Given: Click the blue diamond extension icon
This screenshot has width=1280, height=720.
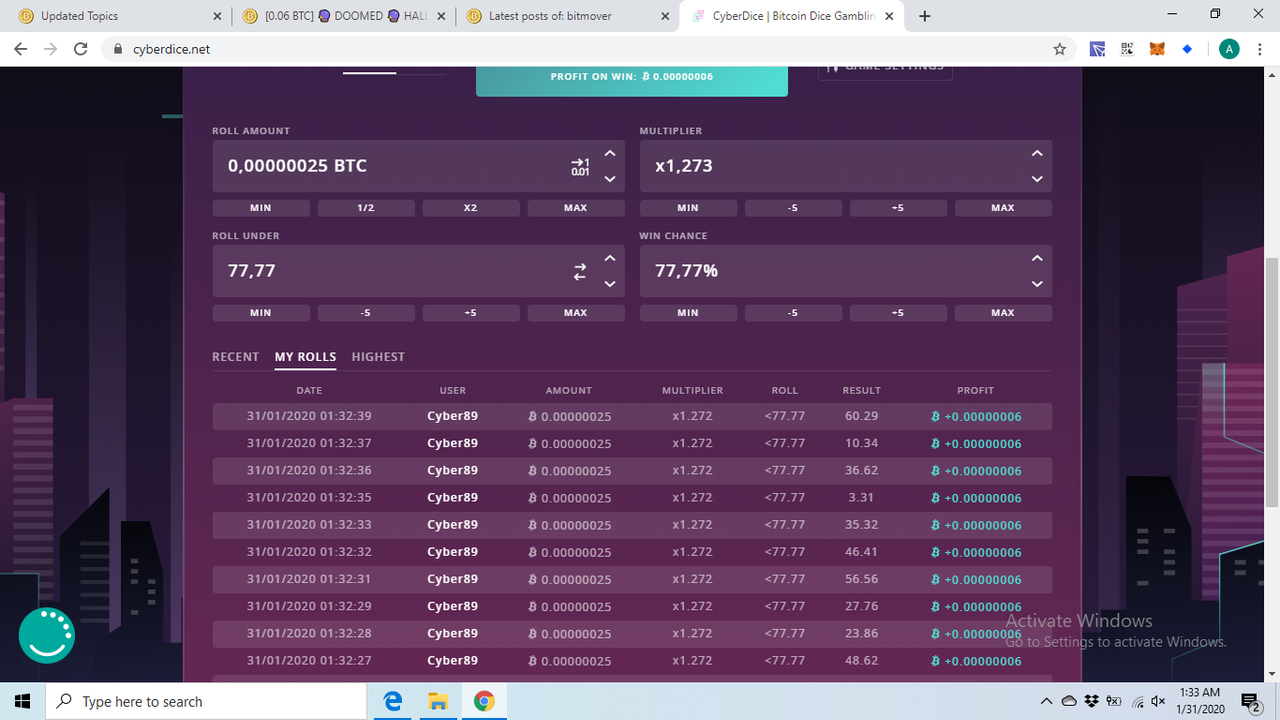Looking at the screenshot, I should point(1187,49).
